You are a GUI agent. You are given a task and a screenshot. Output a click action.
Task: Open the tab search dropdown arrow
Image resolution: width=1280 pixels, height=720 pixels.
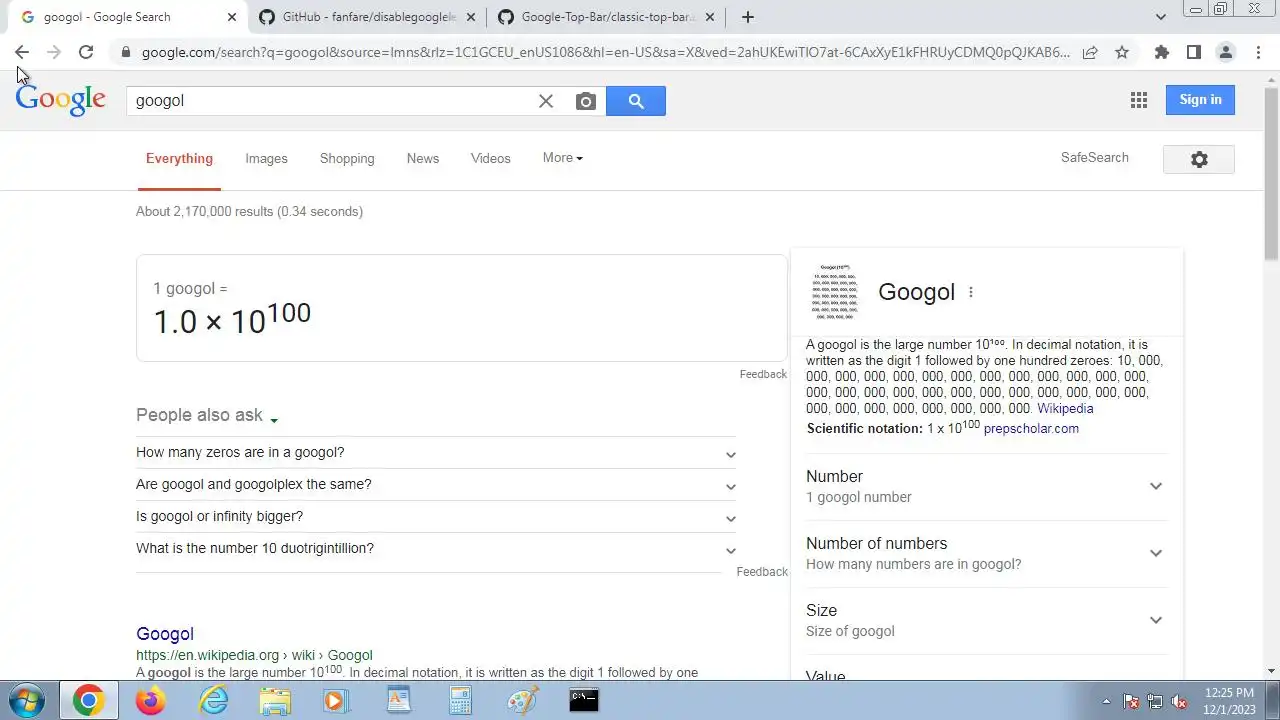click(1161, 17)
